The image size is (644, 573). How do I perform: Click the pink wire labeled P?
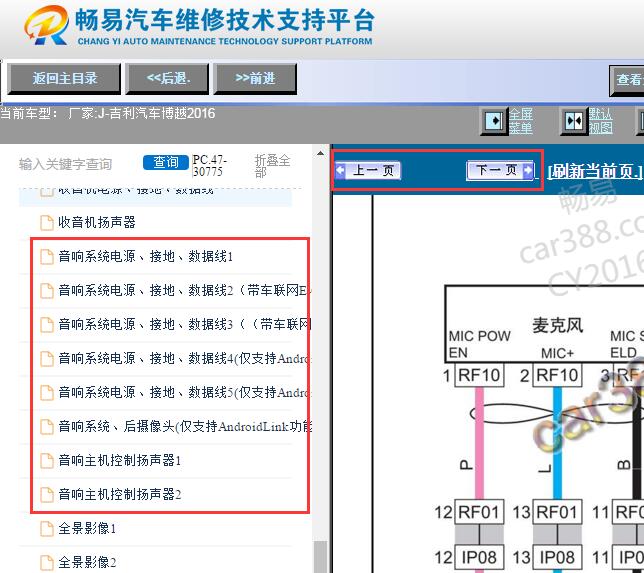click(x=479, y=444)
